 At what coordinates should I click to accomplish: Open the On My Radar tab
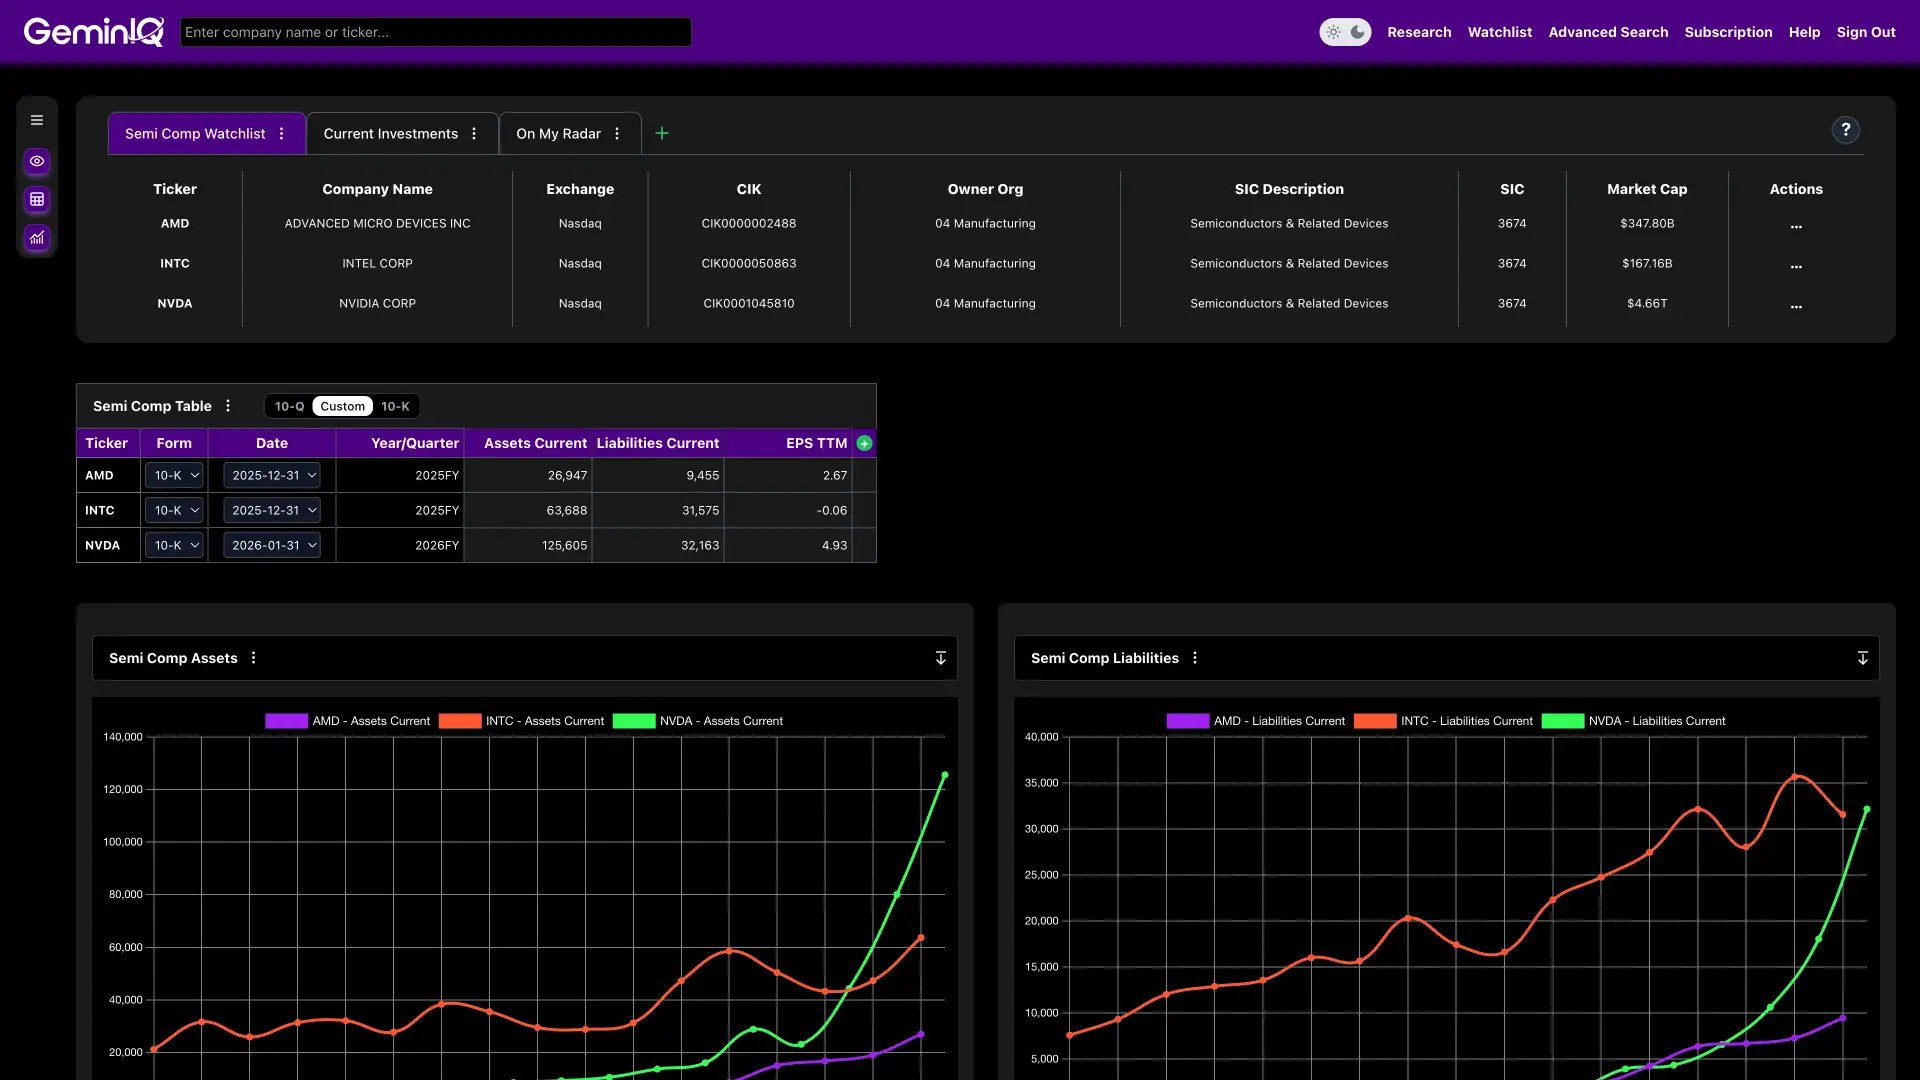(557, 133)
